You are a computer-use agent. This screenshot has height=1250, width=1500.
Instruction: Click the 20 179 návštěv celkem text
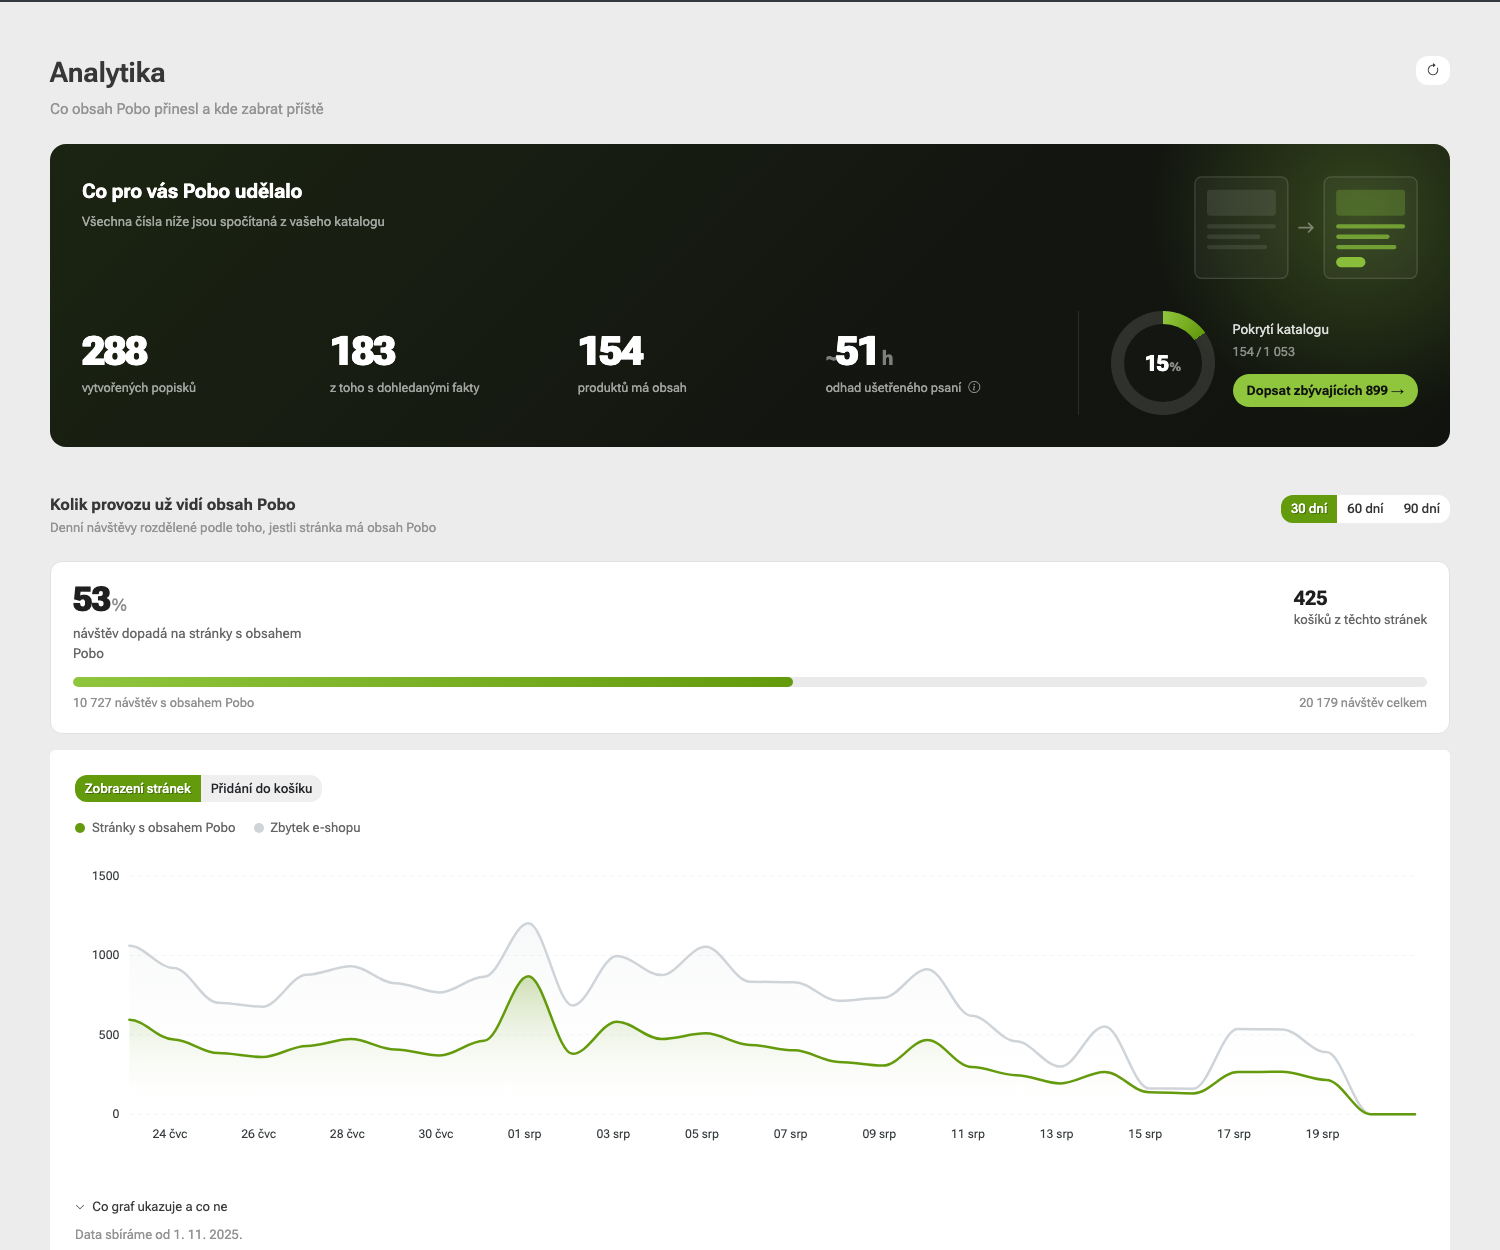(x=1363, y=703)
